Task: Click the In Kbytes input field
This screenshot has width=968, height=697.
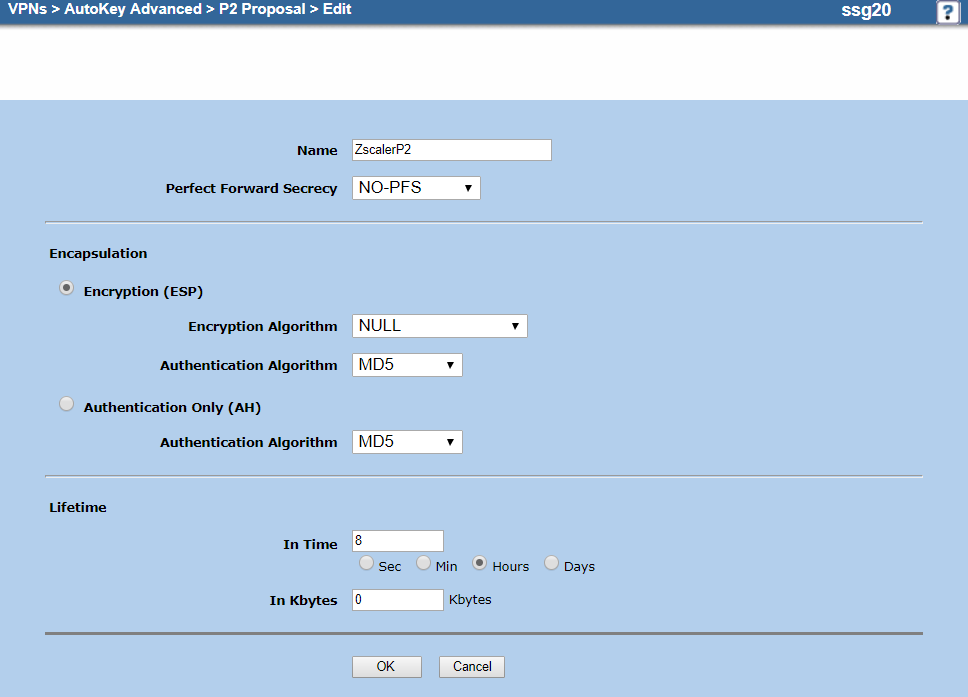Action: [397, 599]
